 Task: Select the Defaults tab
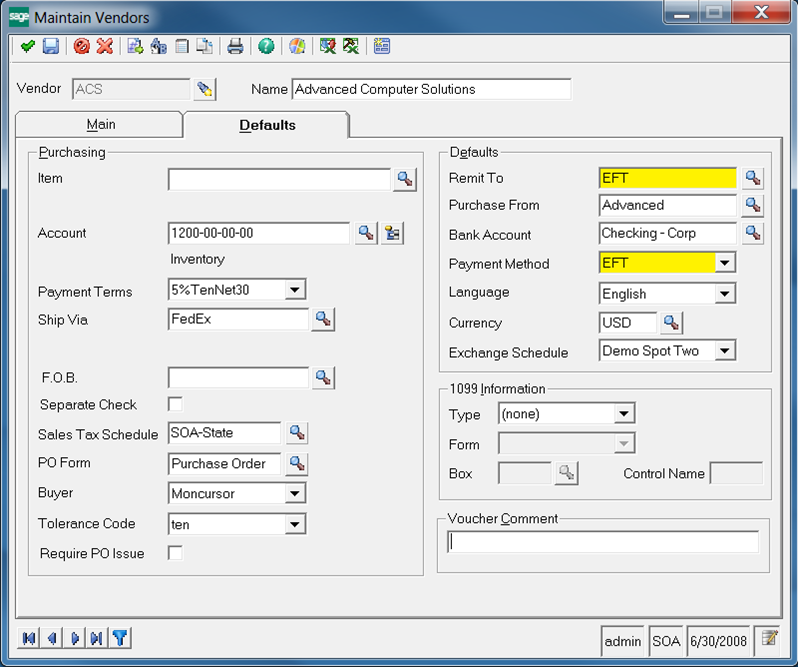coord(267,125)
